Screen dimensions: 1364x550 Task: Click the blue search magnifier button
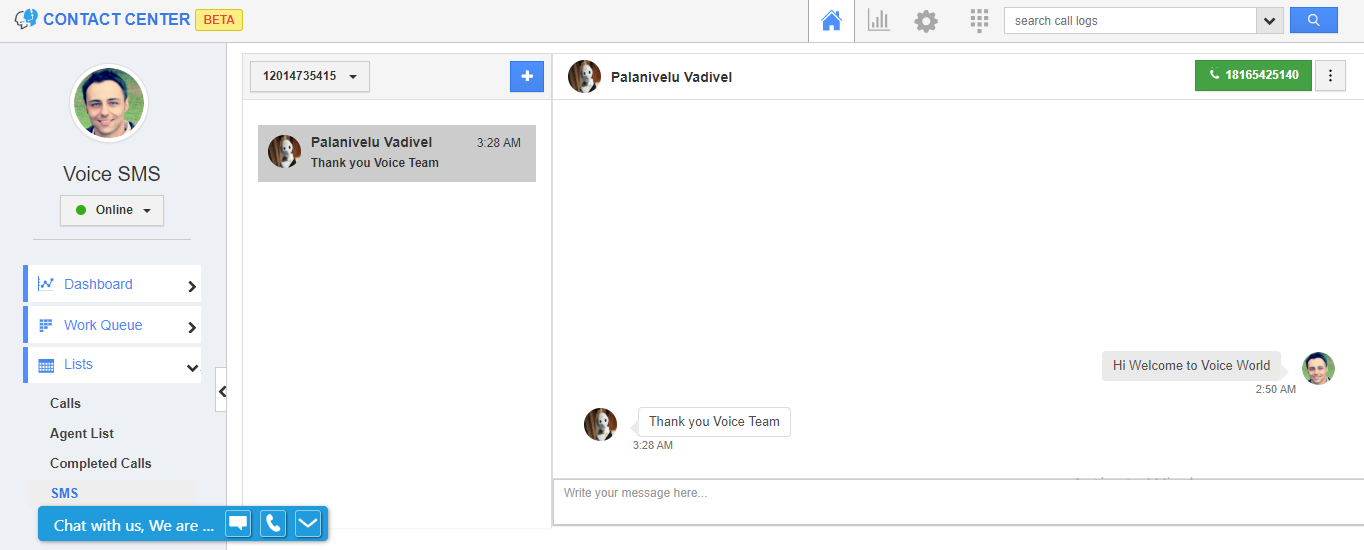point(1313,20)
